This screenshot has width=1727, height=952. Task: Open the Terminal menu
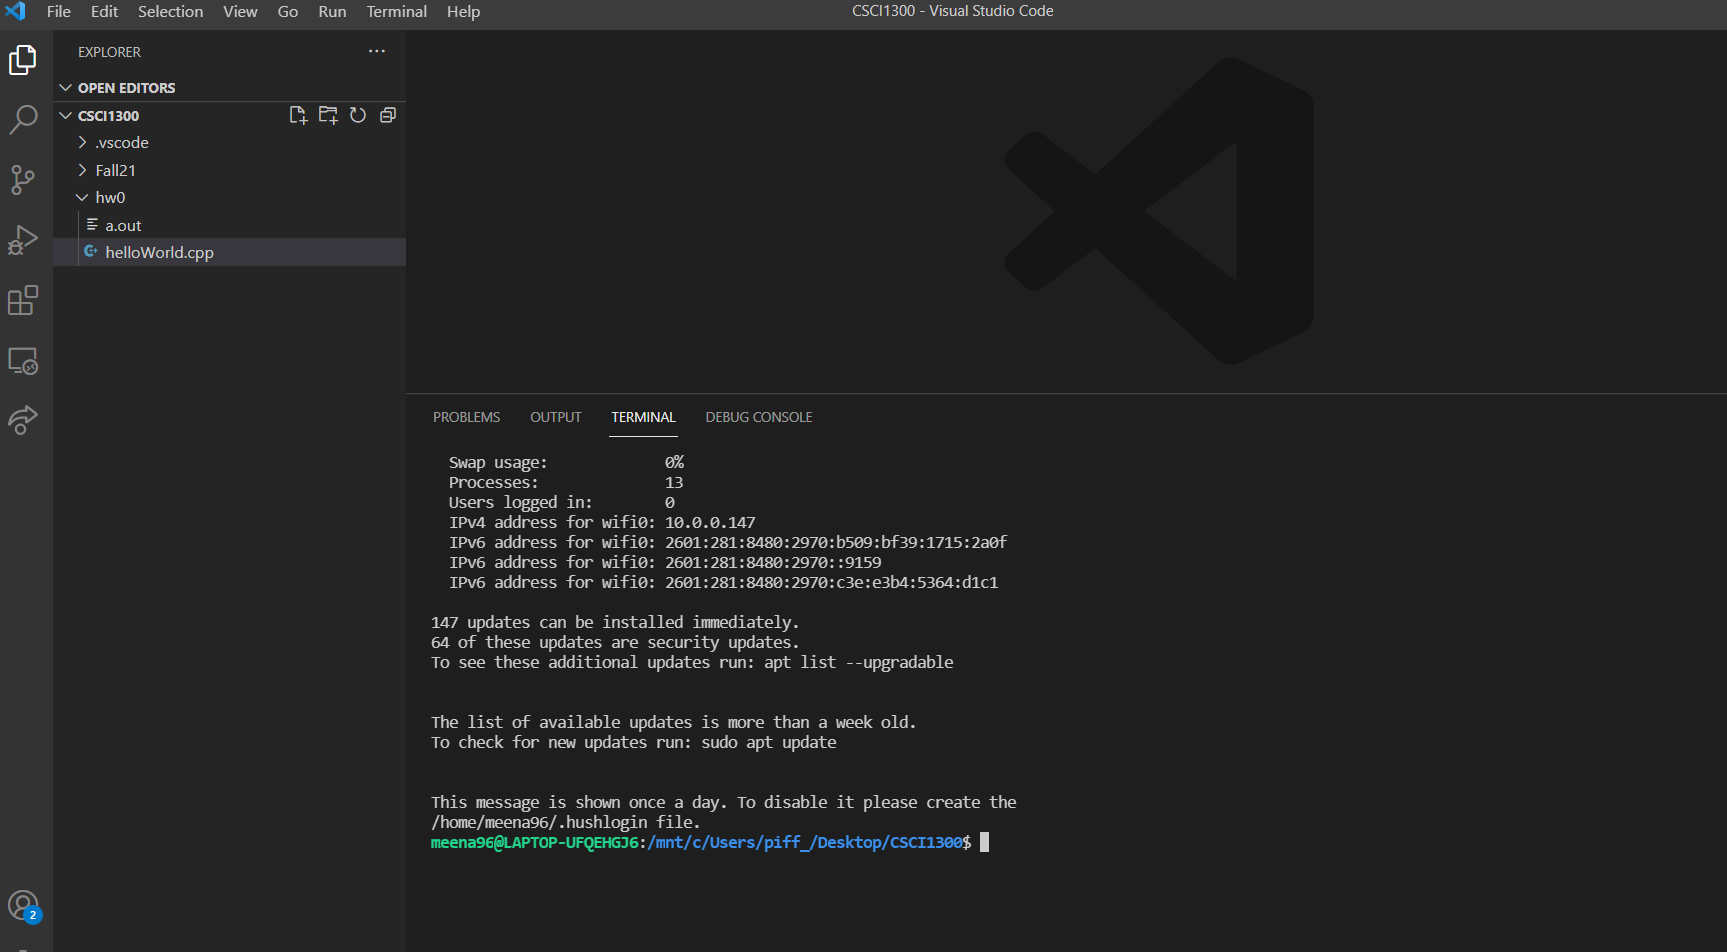(396, 11)
